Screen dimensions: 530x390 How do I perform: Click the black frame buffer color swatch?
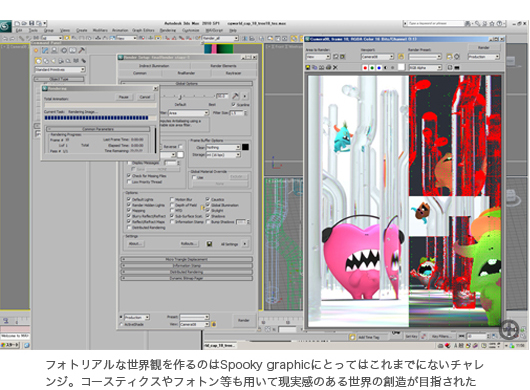pos(245,147)
